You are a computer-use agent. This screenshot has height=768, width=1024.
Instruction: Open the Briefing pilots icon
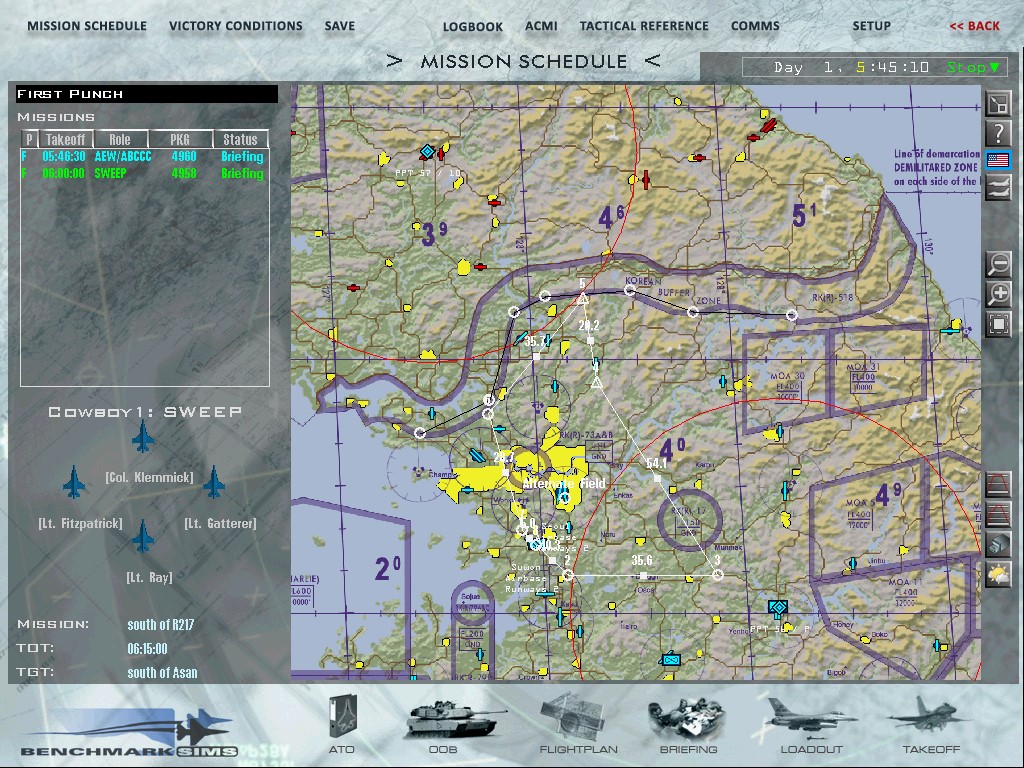point(687,718)
